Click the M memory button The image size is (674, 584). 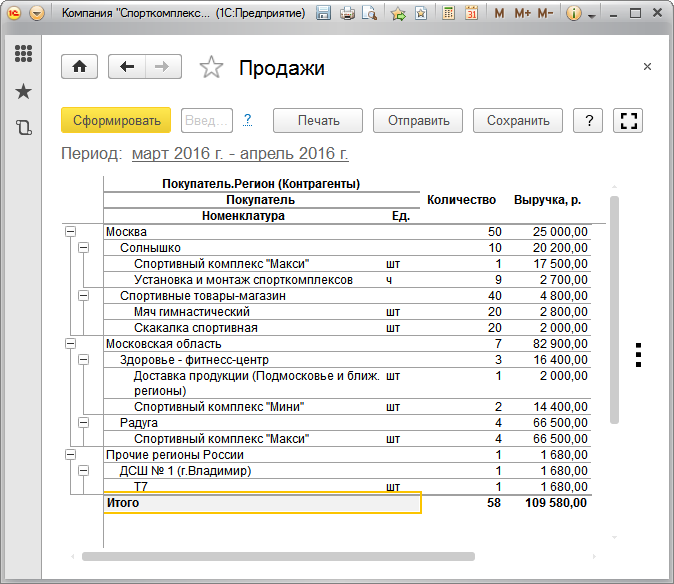click(x=499, y=13)
